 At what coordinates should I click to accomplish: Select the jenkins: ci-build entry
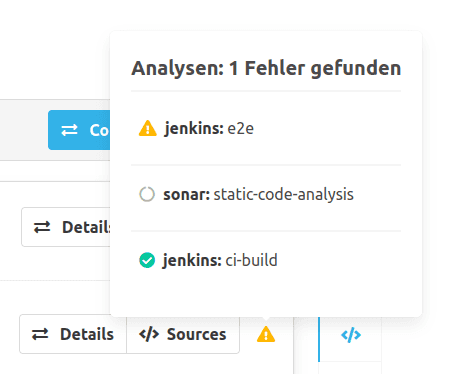pyautogui.click(x=266, y=260)
